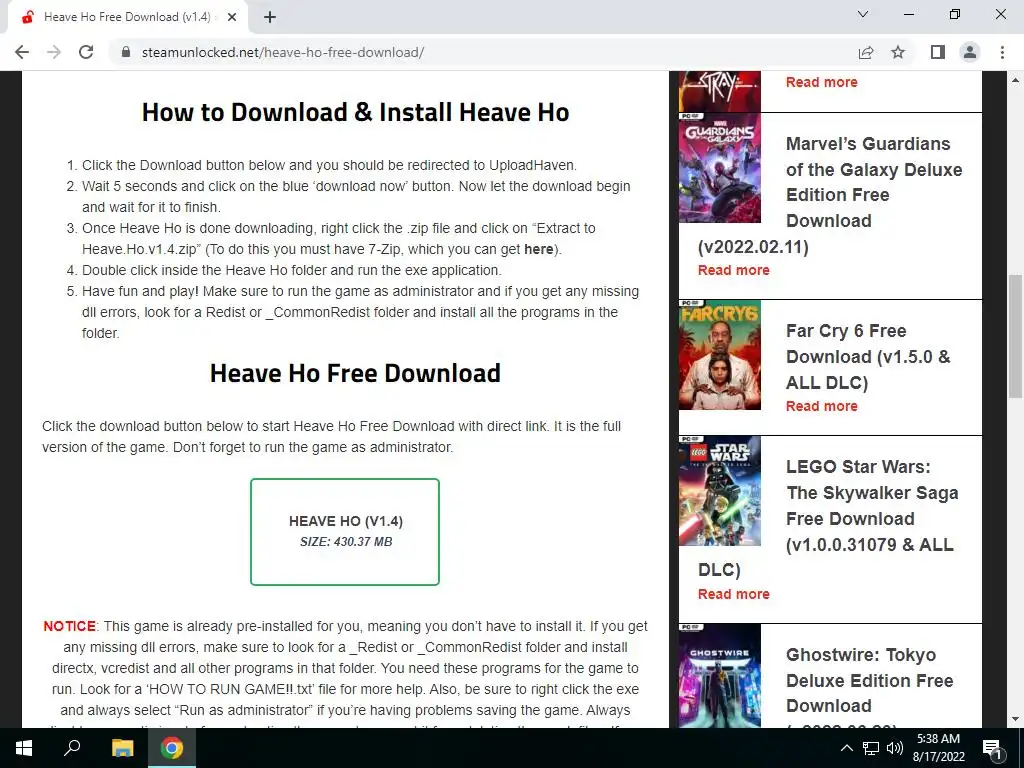Open Chrome's three-dot menu
1024x768 pixels.
pos(1002,52)
